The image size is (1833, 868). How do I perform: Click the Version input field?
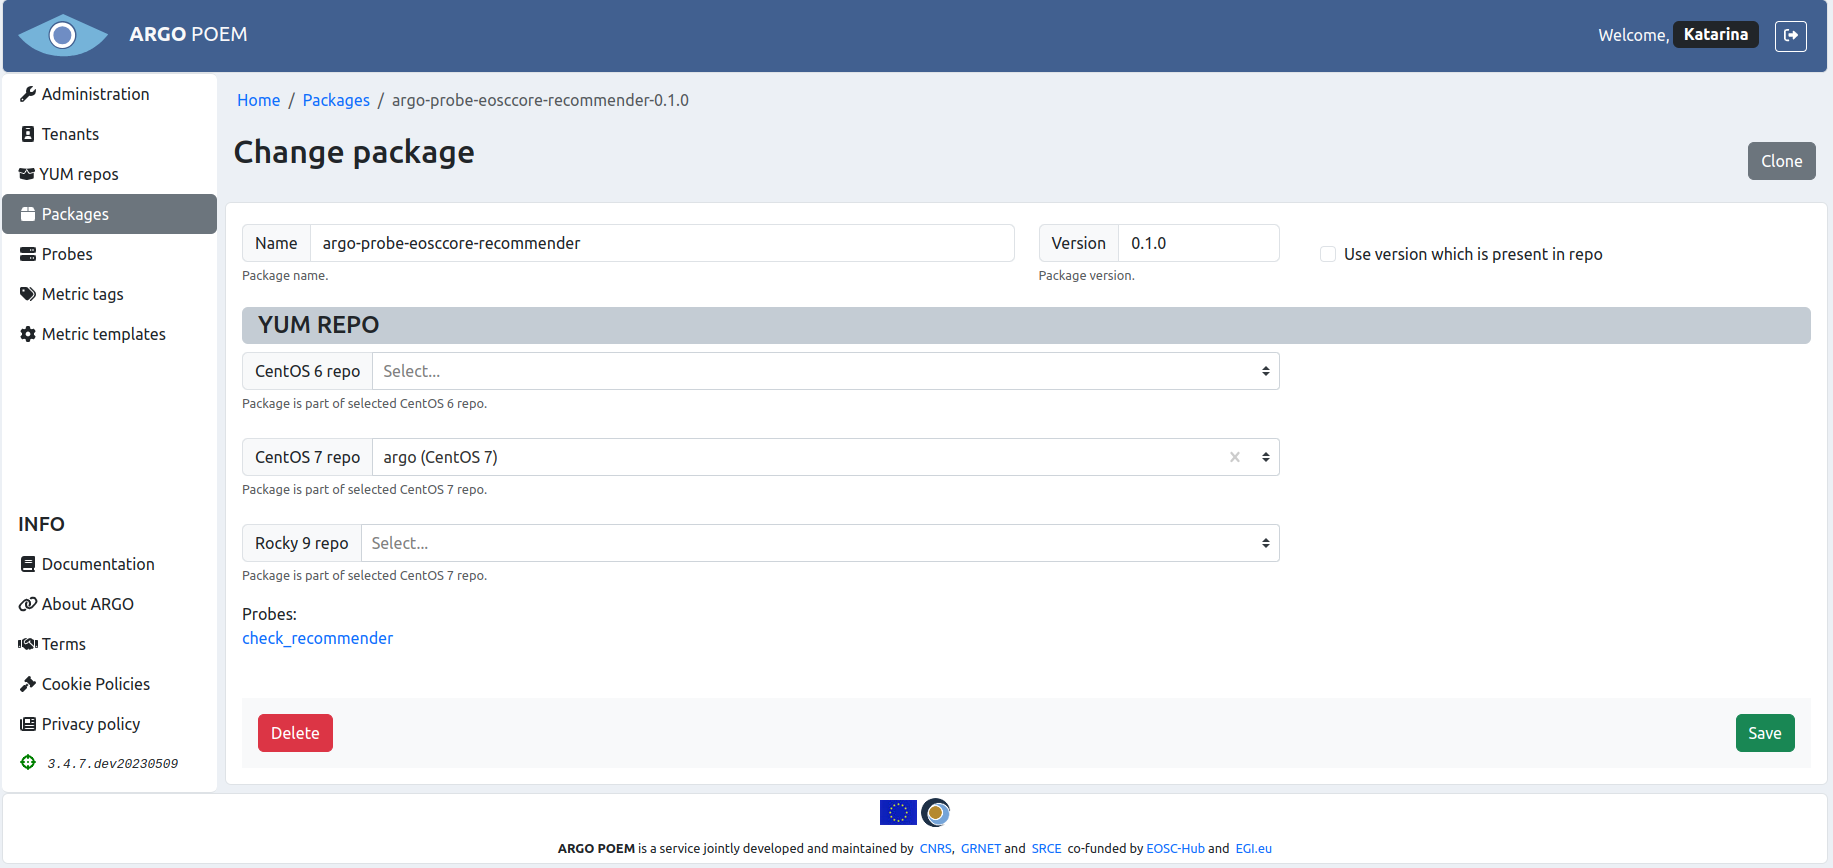tap(1198, 243)
